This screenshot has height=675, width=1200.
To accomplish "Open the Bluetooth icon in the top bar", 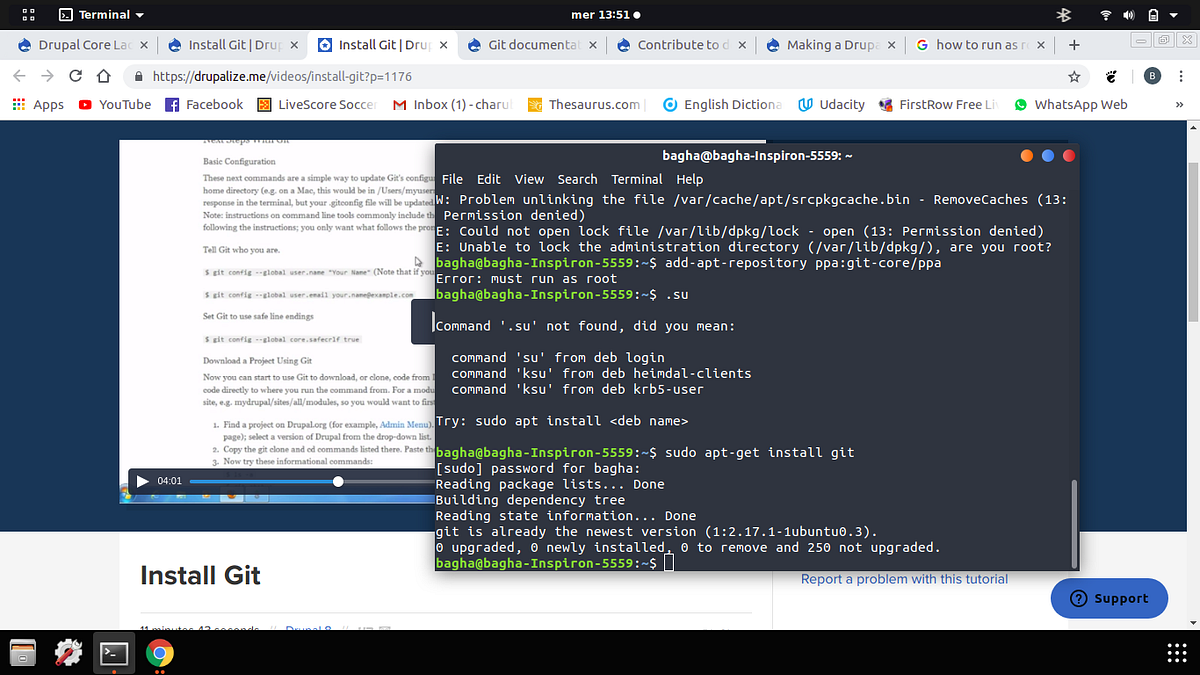I will [x=1063, y=15].
